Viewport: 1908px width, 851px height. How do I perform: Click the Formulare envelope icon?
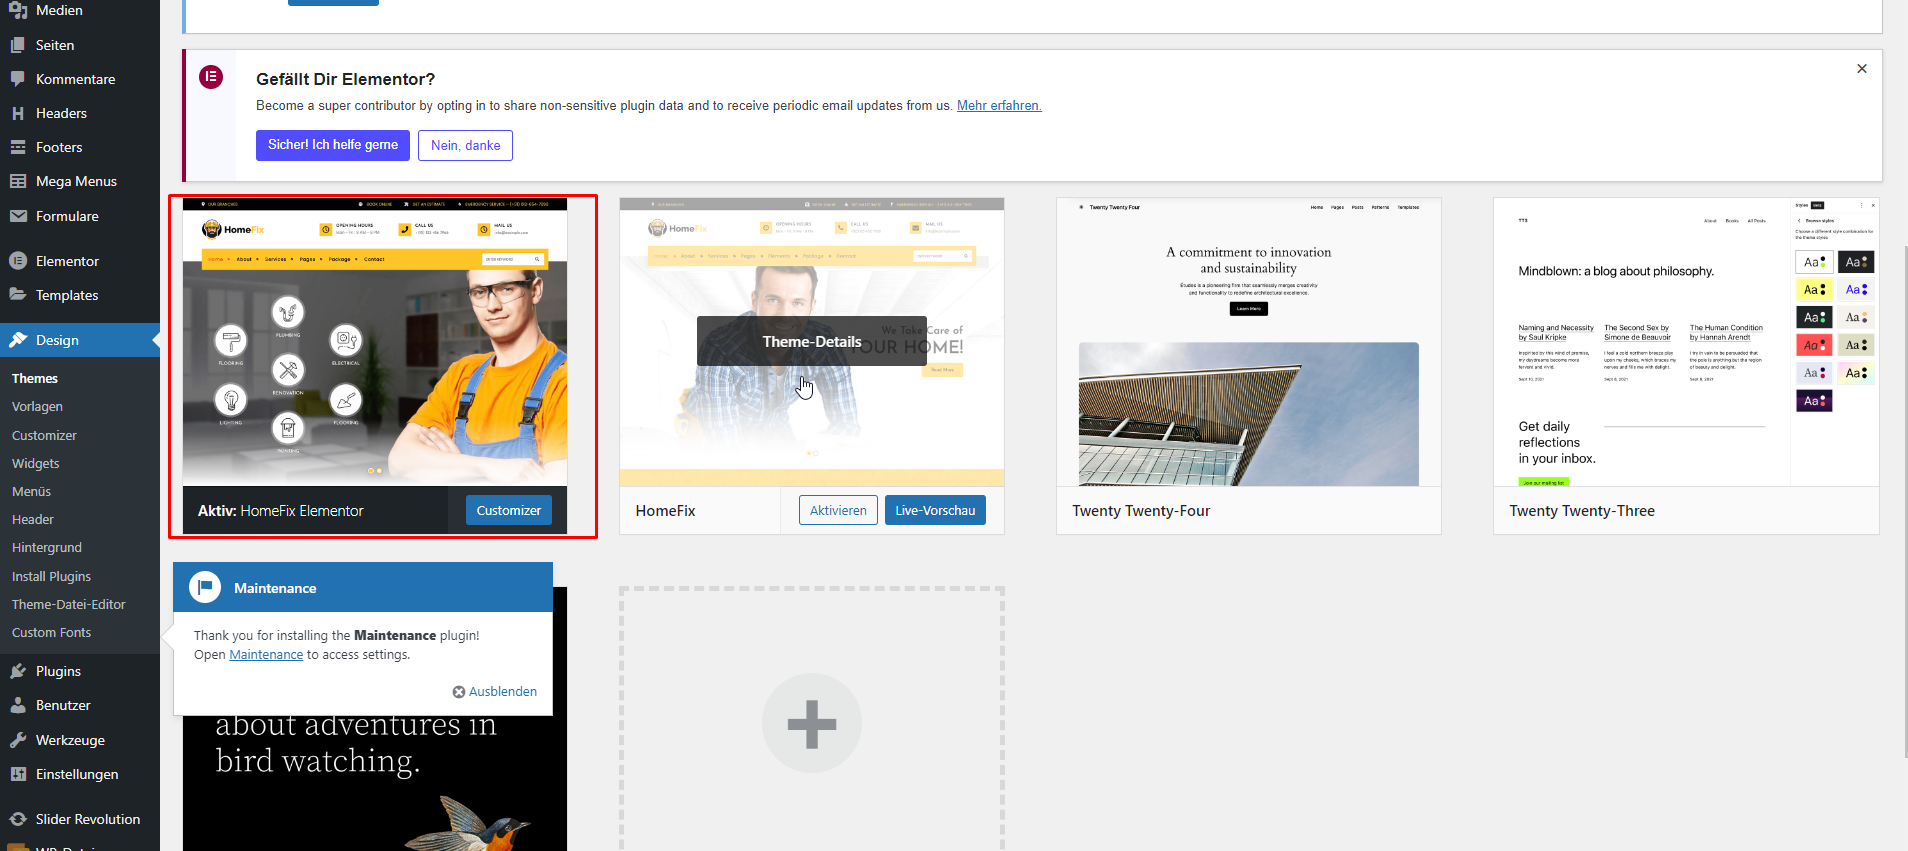[18, 216]
